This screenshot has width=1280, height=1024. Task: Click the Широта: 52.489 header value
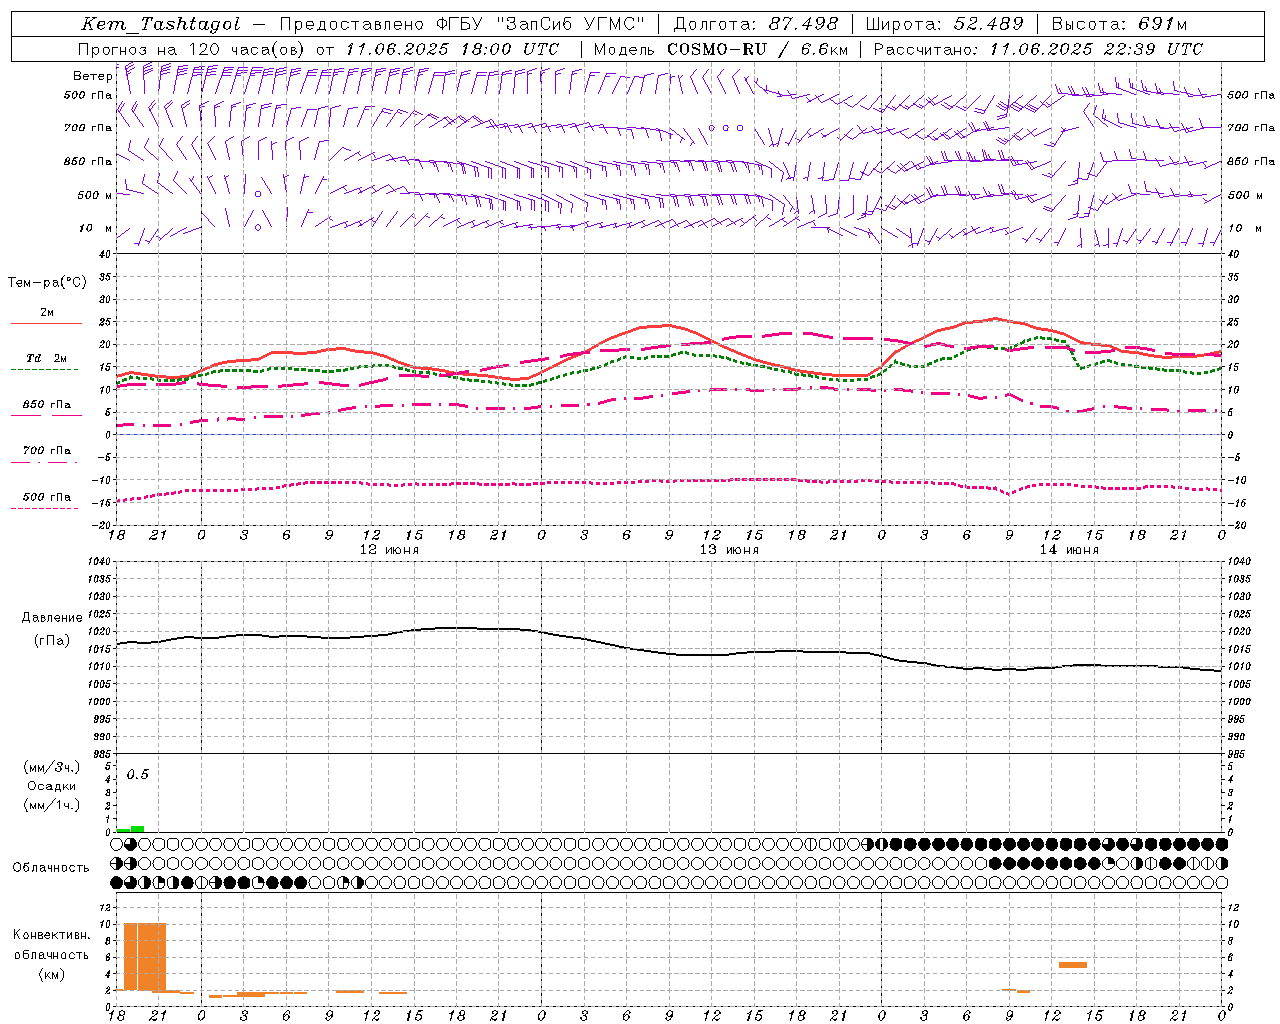(x=945, y=24)
